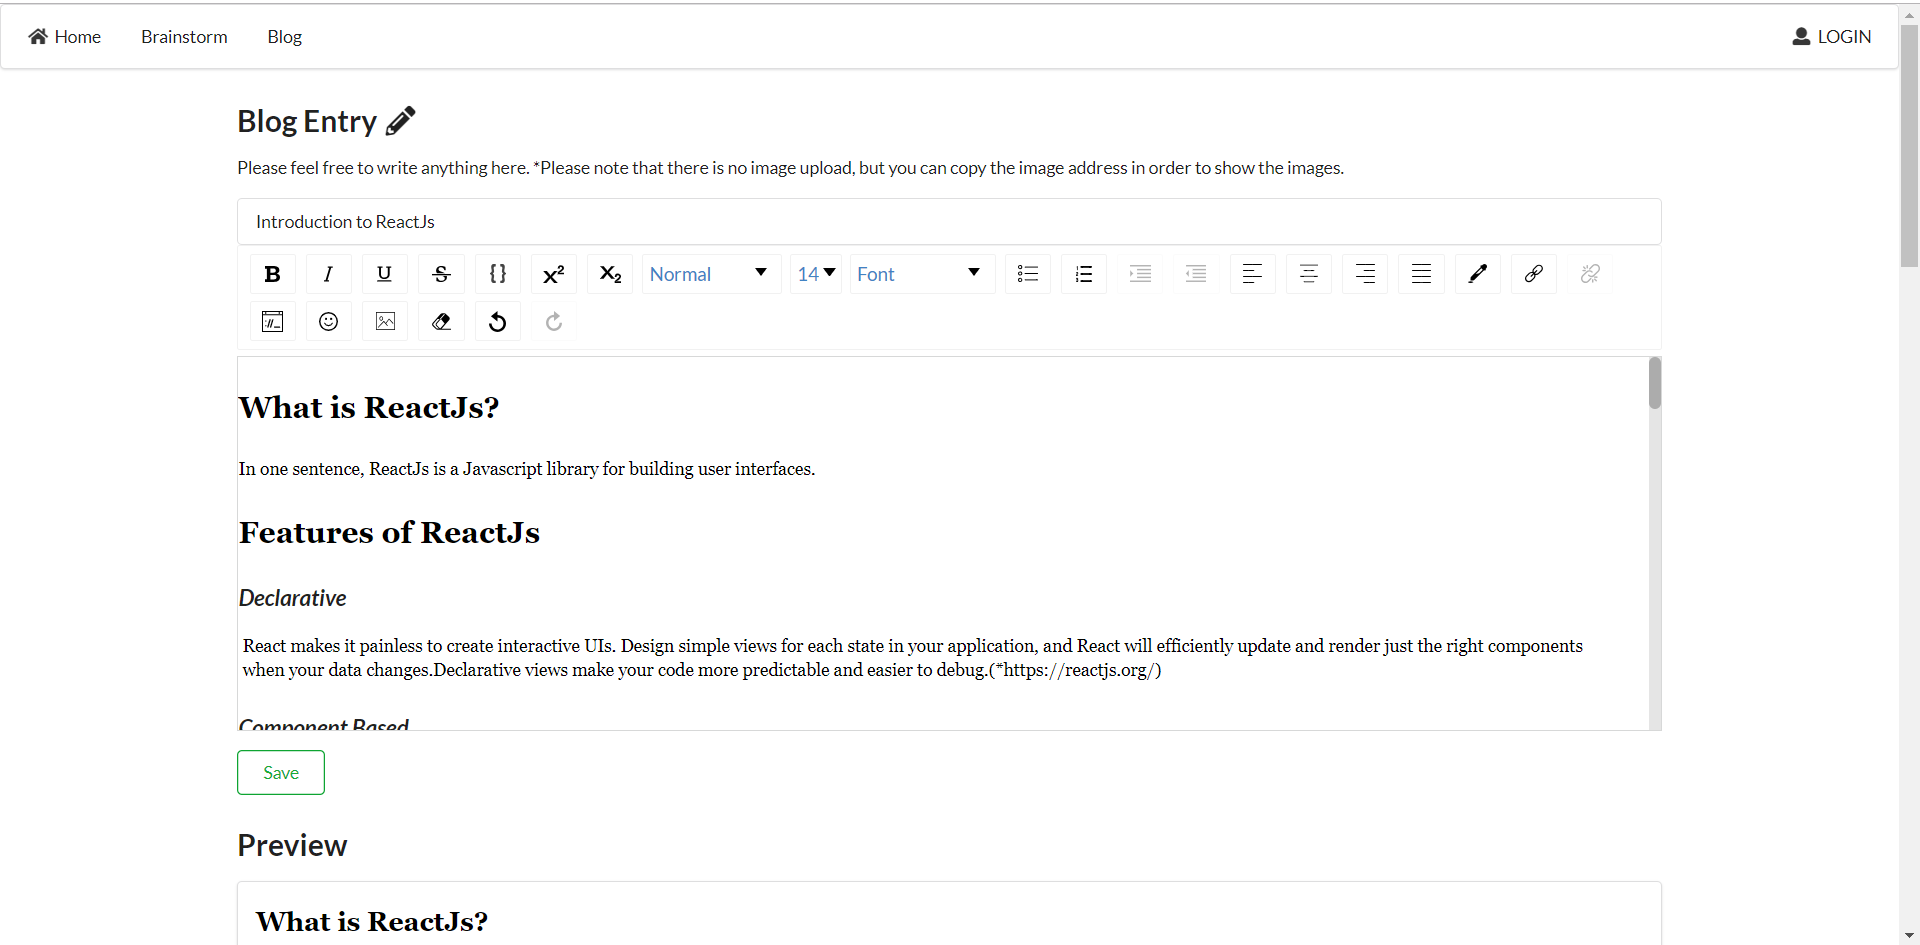This screenshot has height=945, width=1920.
Task: Click the editor's vertical scrollbar thumb
Action: [1655, 383]
